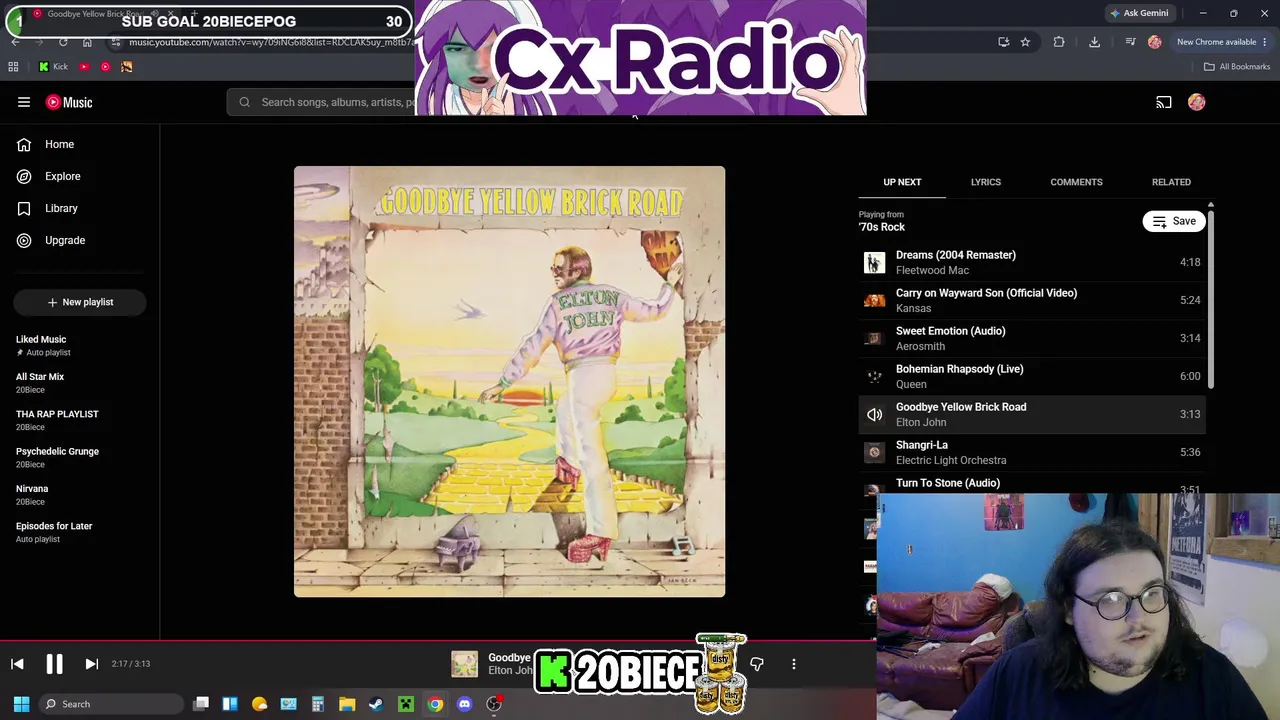
Task: Open the YouTube bookmark icon
Action: [84, 67]
